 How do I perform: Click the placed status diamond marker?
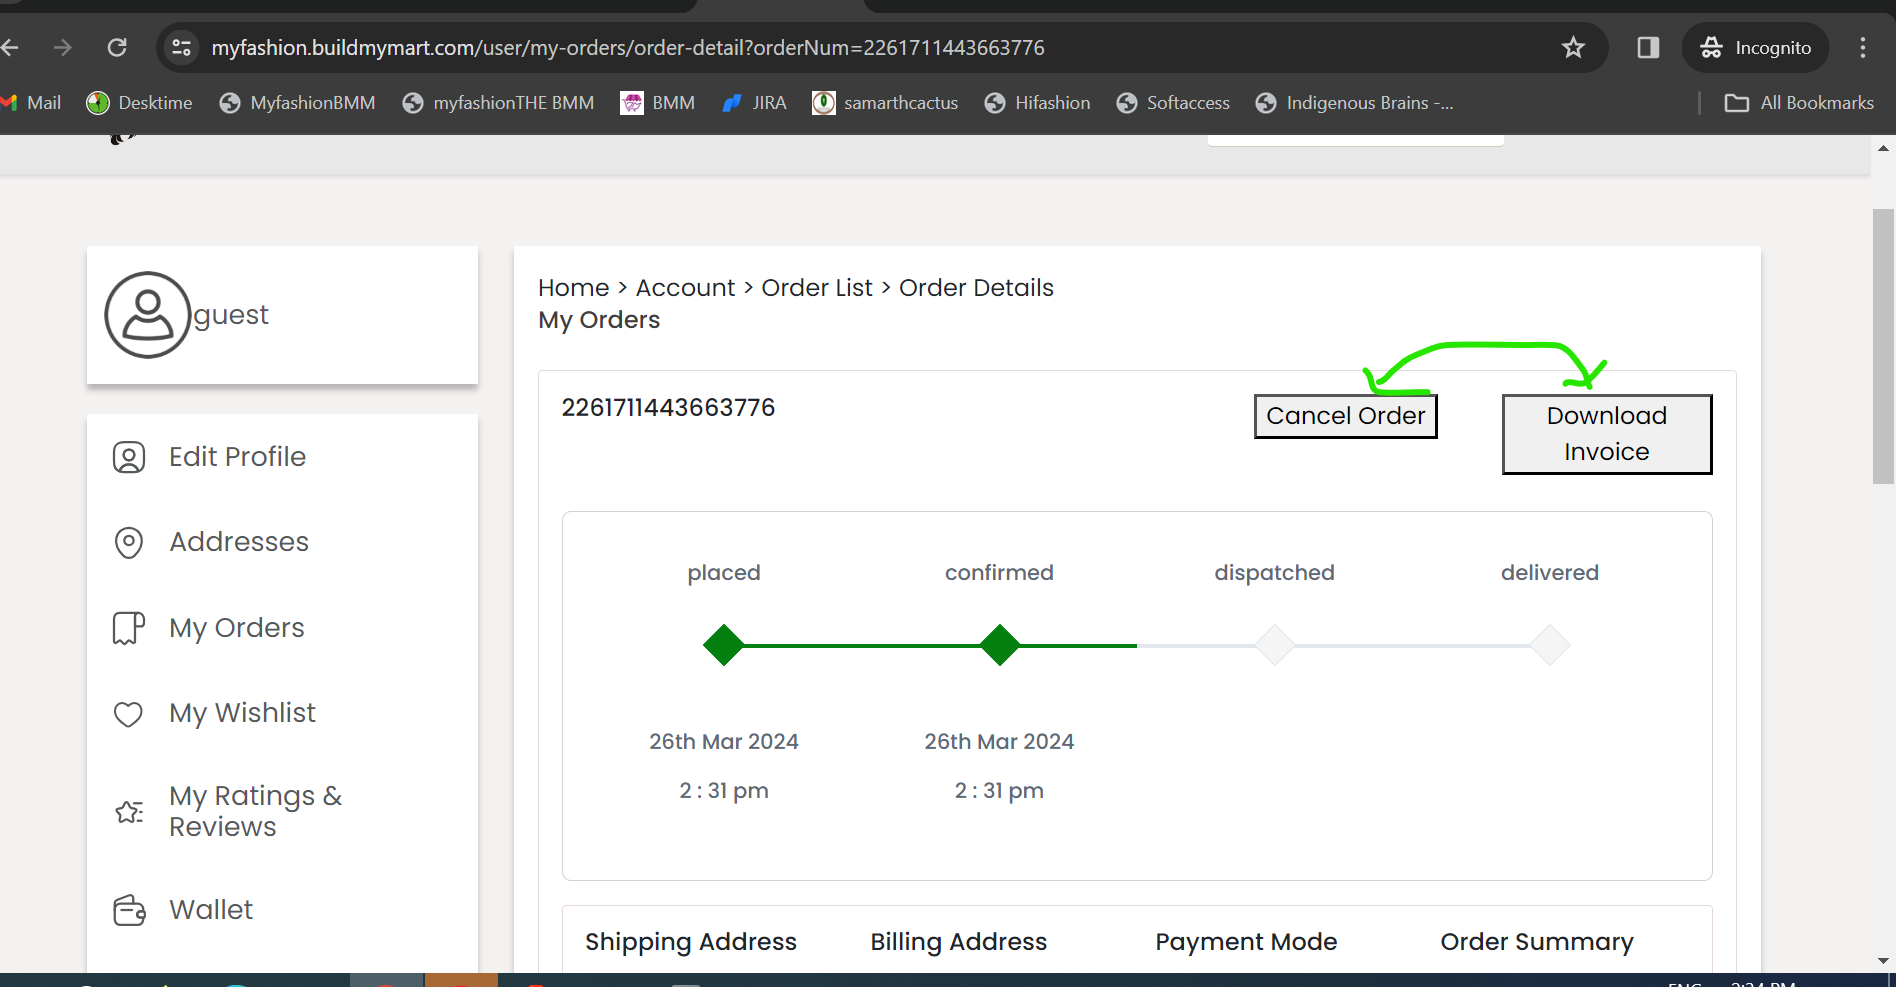pyautogui.click(x=724, y=645)
